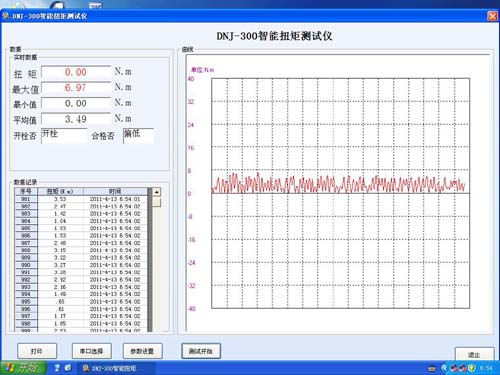Image resolution: width=500 pixels, height=375 pixels.
Task: Click the 开栓否 status field
Action: coord(64,136)
